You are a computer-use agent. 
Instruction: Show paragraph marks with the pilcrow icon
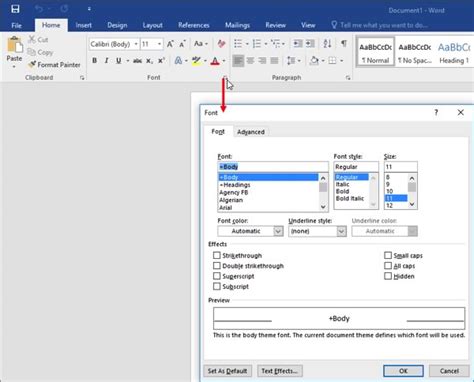pyautogui.click(x=344, y=44)
